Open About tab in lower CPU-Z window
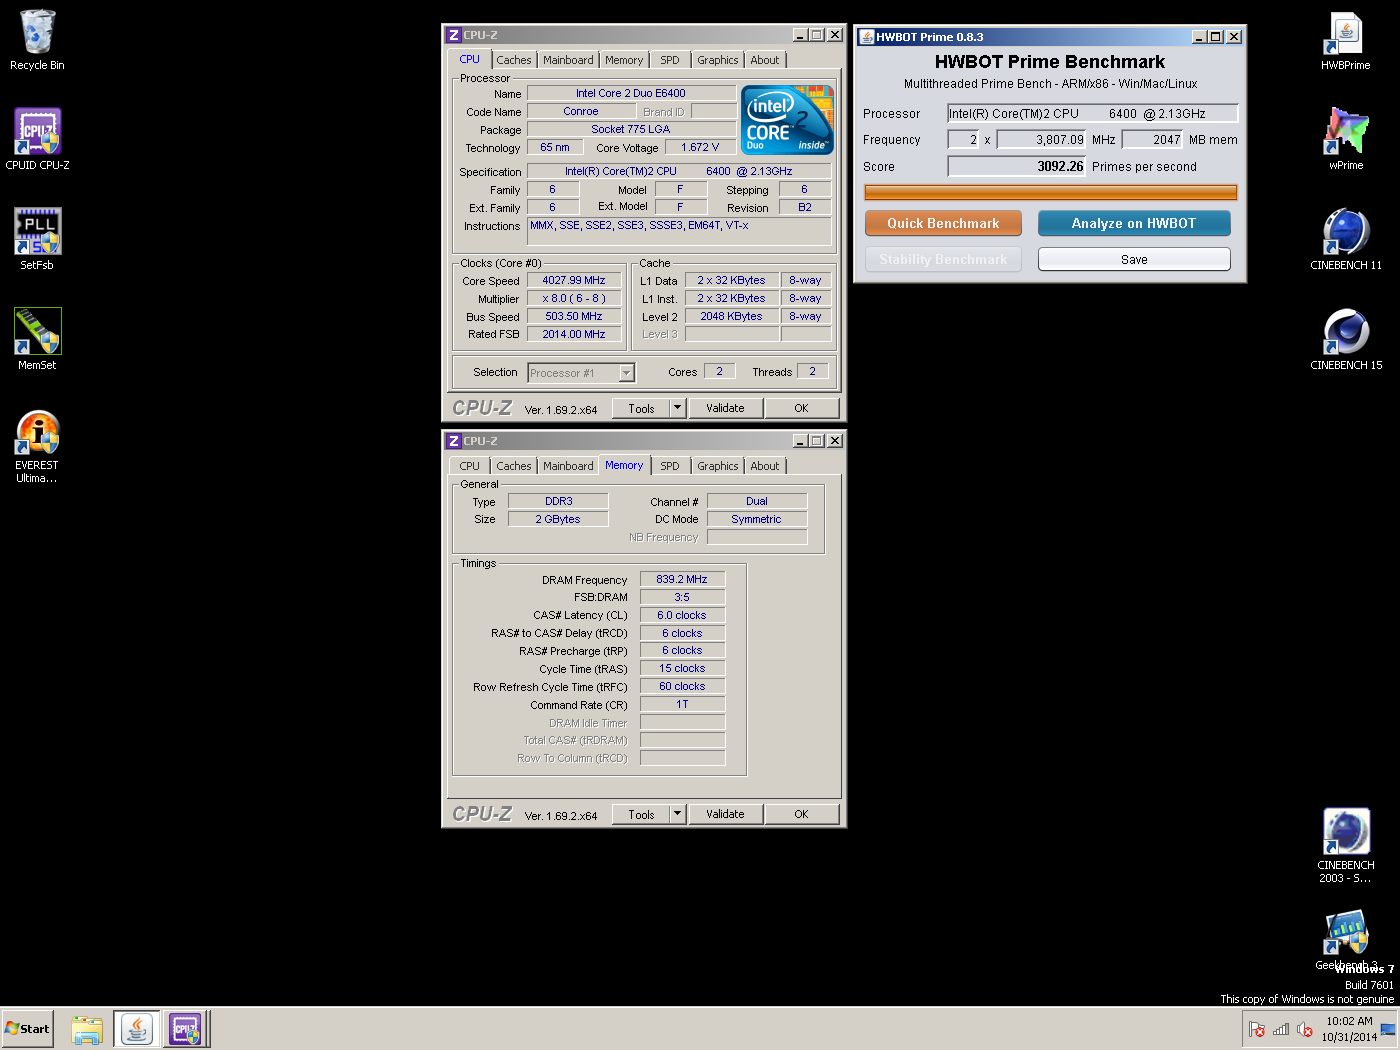This screenshot has width=1400, height=1050. click(765, 466)
